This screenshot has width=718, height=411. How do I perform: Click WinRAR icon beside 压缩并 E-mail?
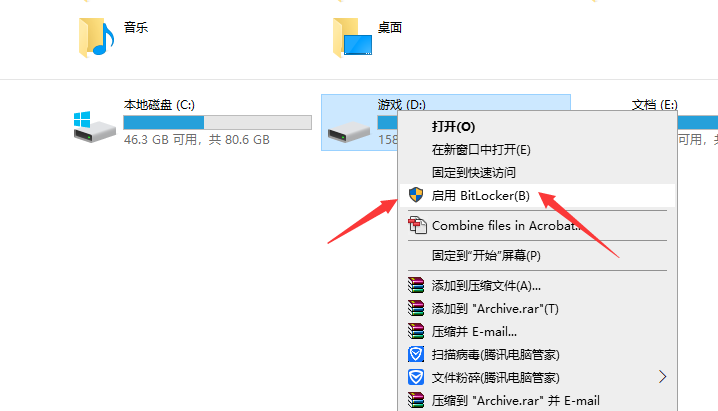pyautogui.click(x=416, y=331)
